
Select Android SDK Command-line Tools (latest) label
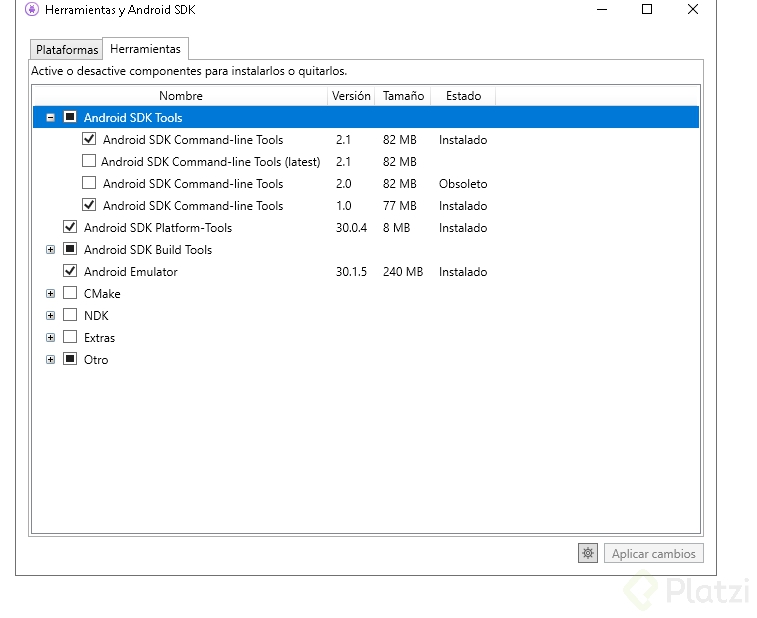210,162
